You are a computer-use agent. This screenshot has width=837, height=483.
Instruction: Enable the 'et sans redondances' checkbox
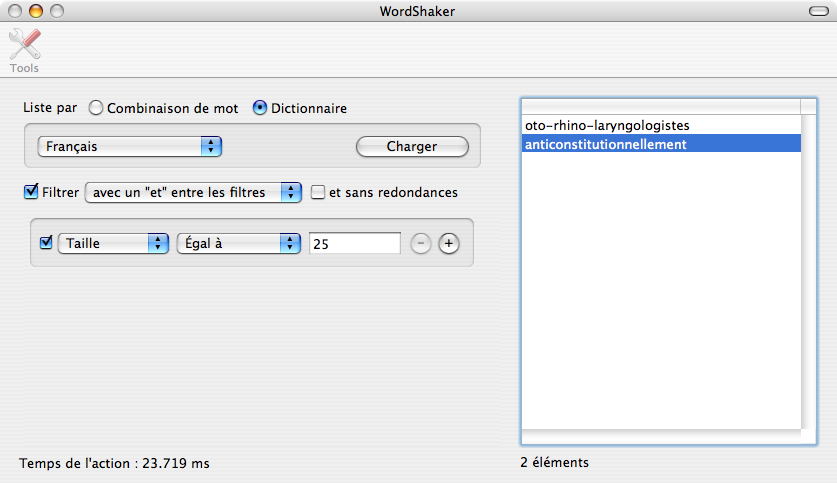[318, 192]
